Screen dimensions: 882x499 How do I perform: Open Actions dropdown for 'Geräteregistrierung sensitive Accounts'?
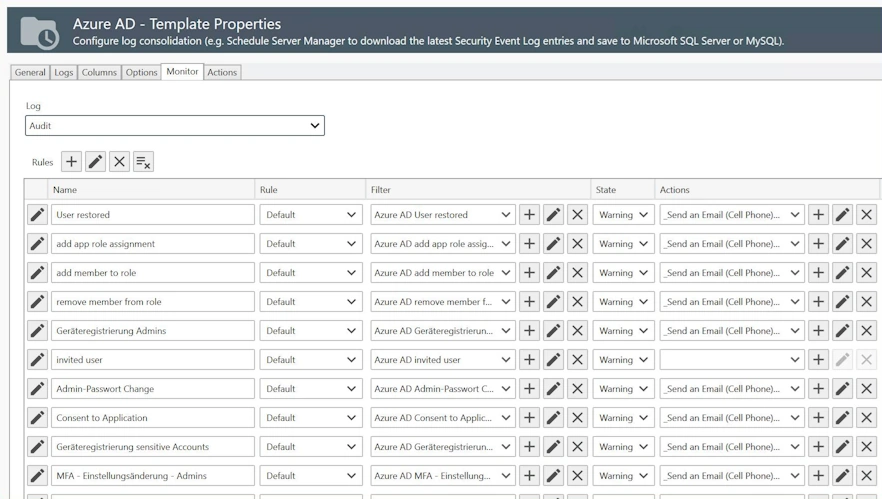click(732, 447)
